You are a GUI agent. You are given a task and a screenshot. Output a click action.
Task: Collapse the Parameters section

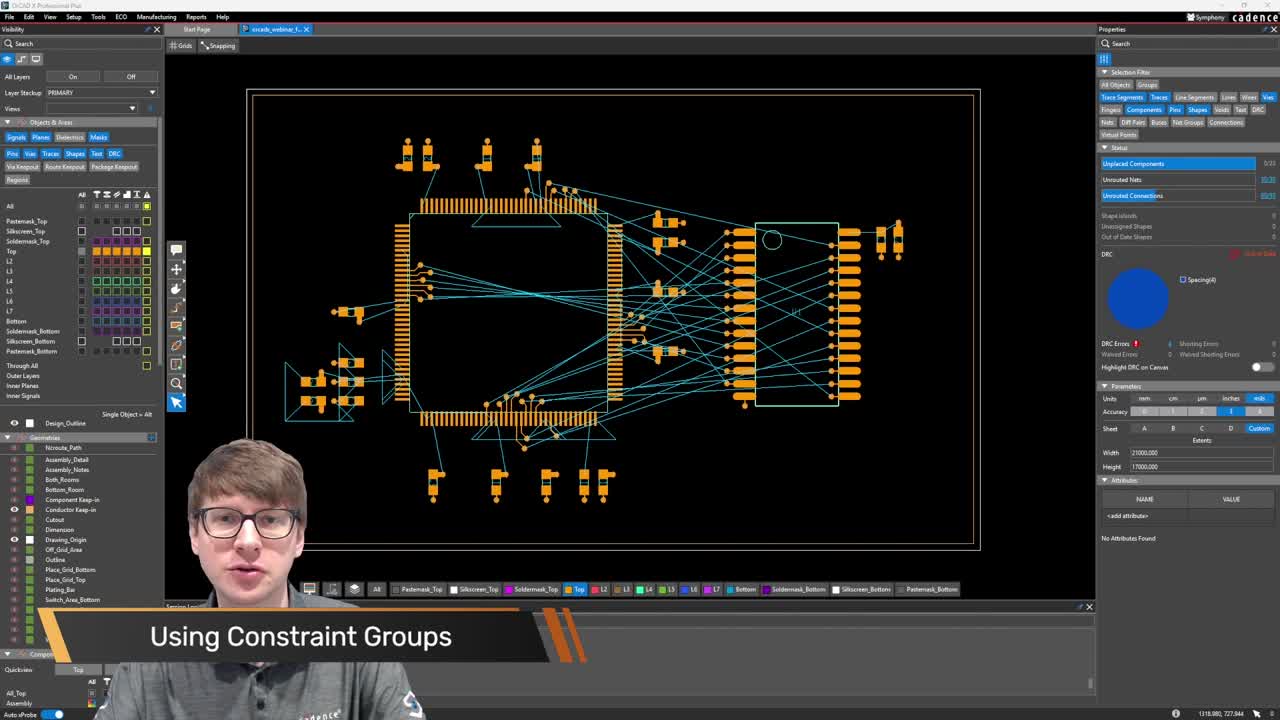point(1105,386)
